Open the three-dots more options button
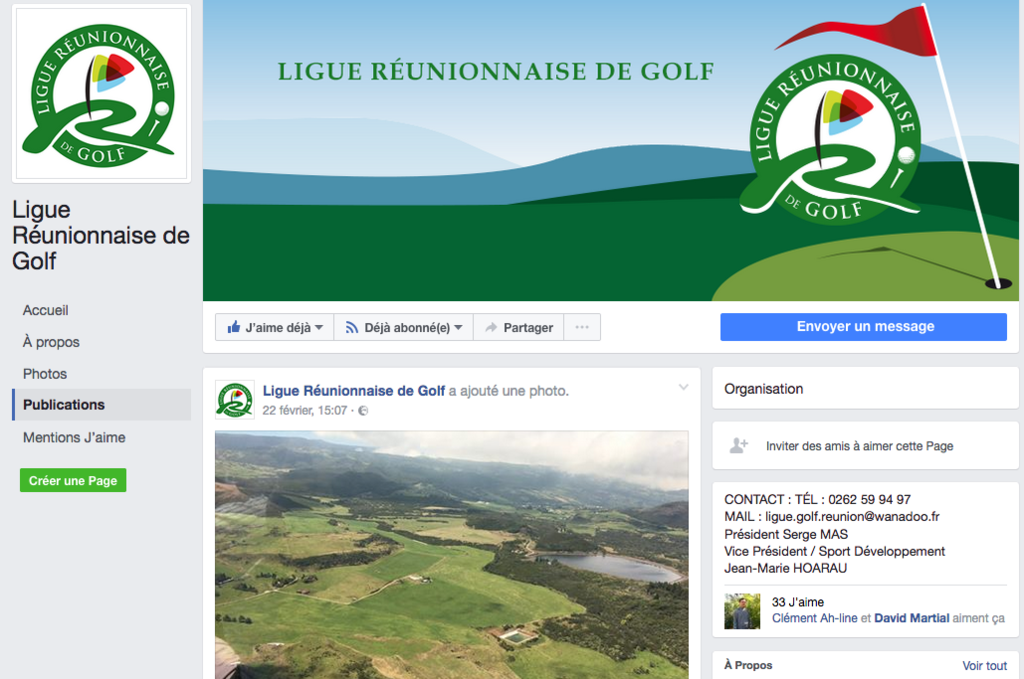Image resolution: width=1024 pixels, height=679 pixels. (x=582, y=327)
